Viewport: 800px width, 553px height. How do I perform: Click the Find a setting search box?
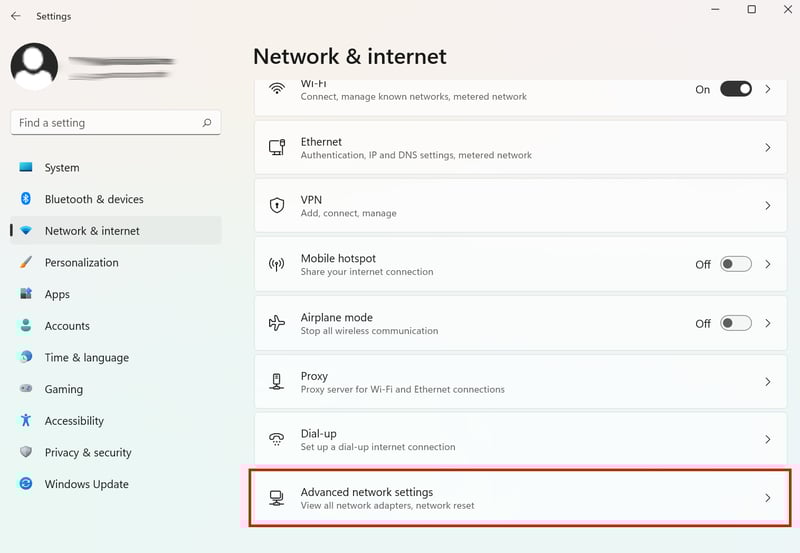tap(116, 122)
